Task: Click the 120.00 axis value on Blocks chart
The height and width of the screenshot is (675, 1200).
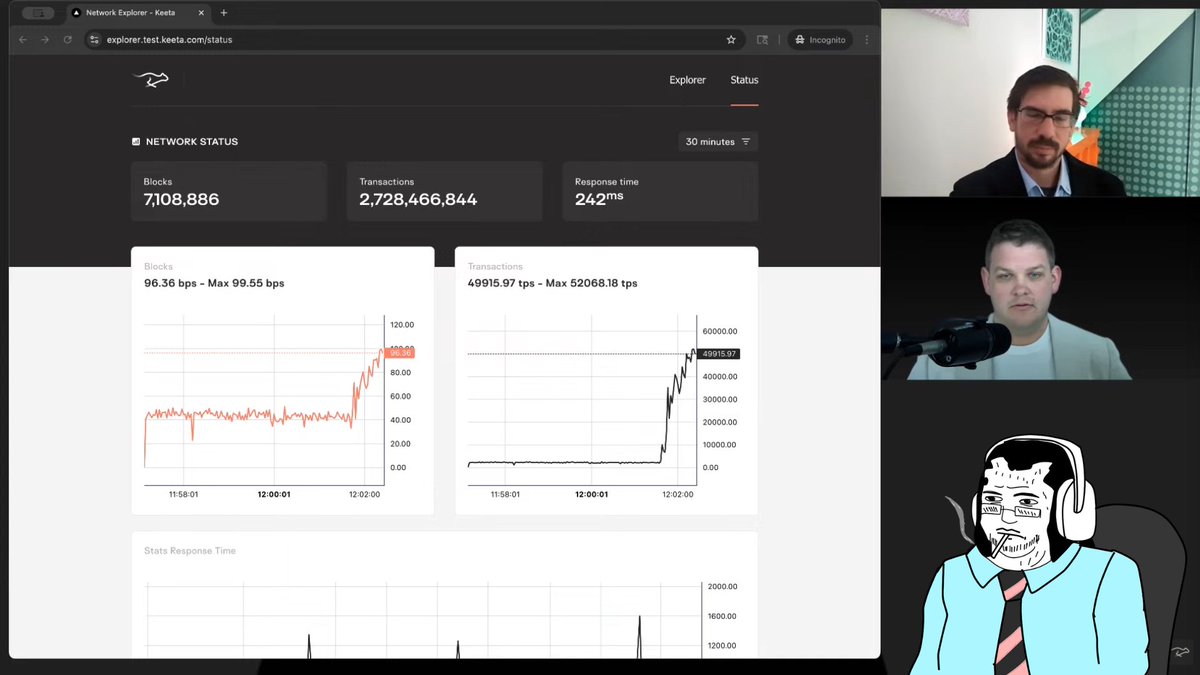Action: click(402, 325)
